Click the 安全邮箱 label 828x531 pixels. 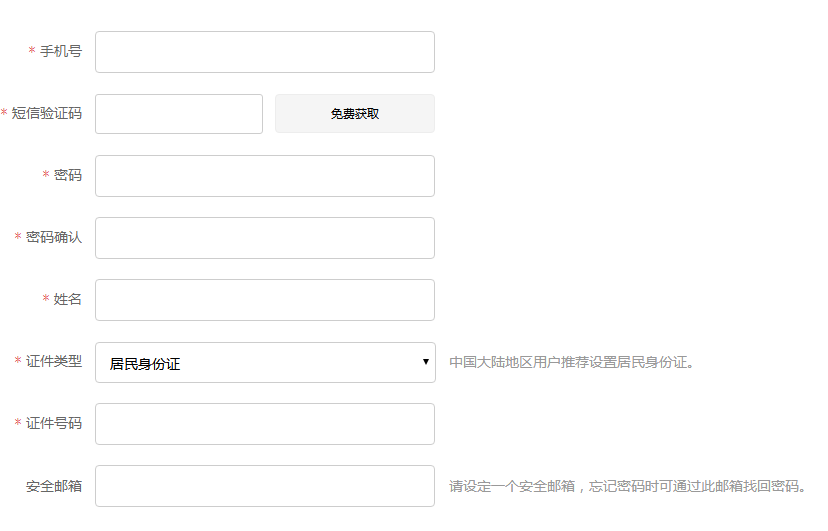click(x=54, y=486)
